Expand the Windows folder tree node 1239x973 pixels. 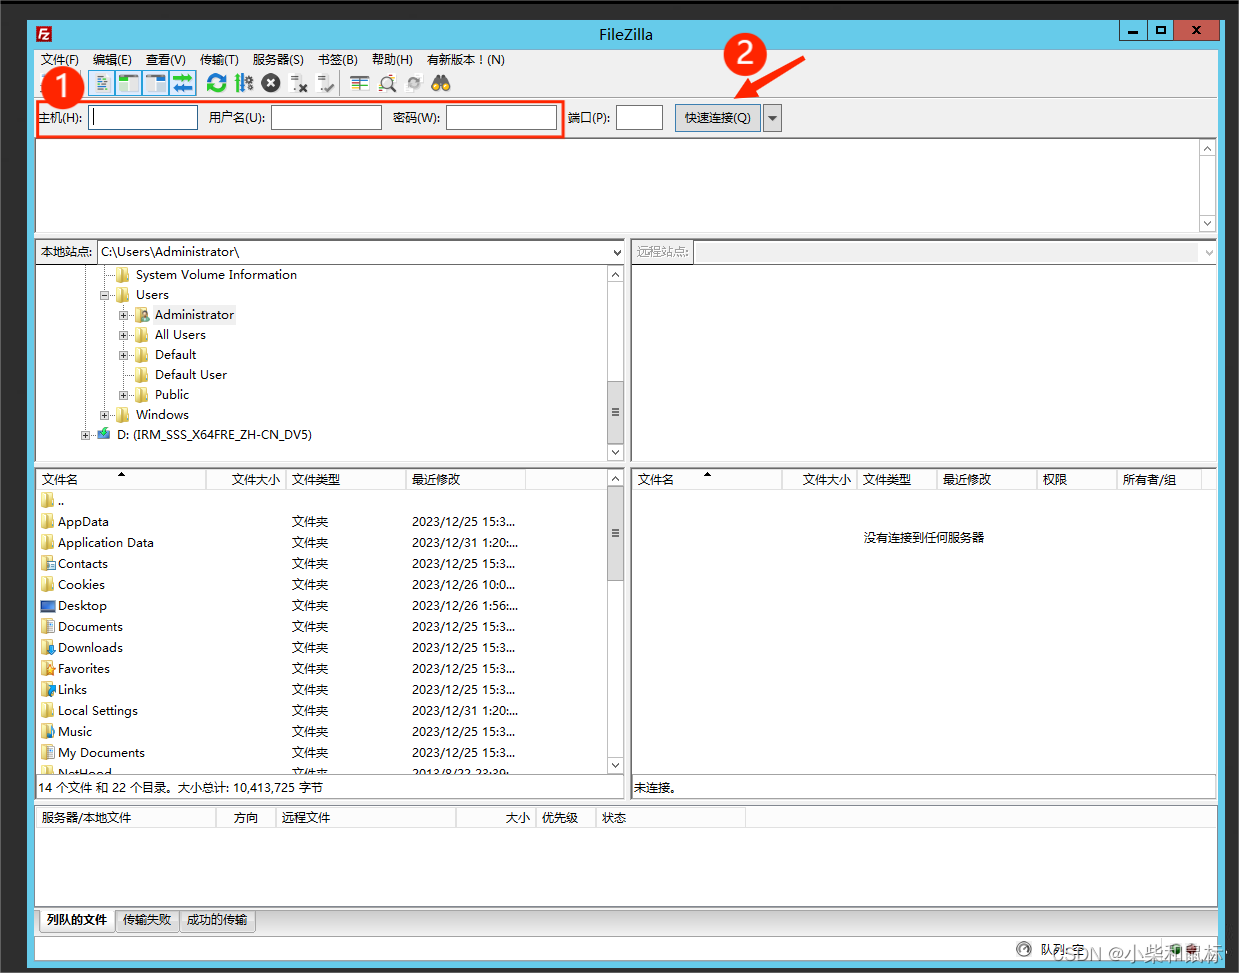[104, 415]
